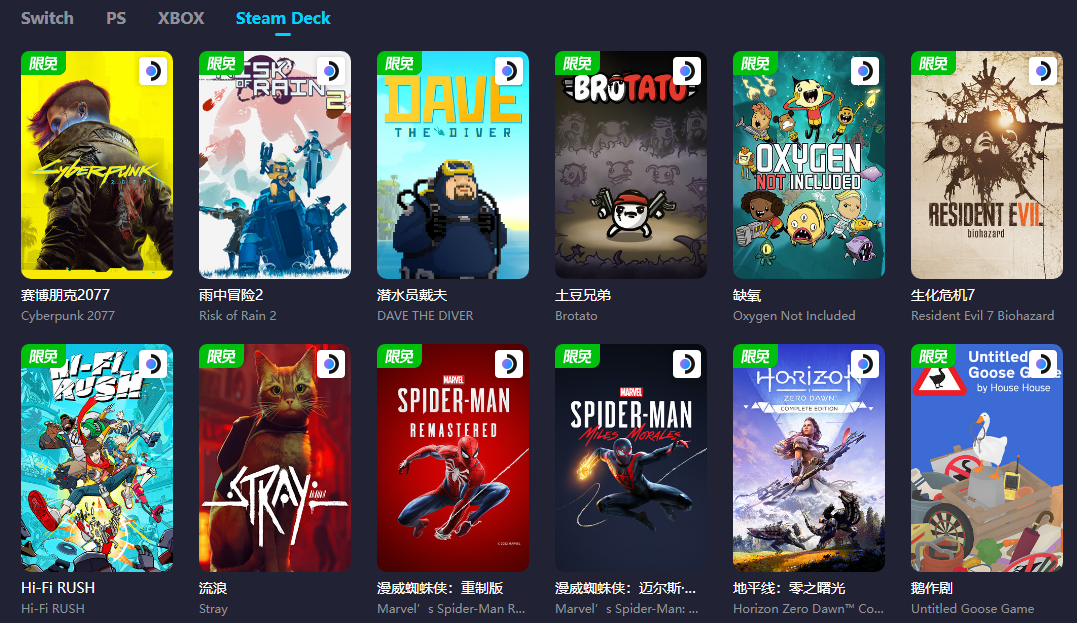Click Steam Deck badge on Resident Evil 7

pos(1043,71)
